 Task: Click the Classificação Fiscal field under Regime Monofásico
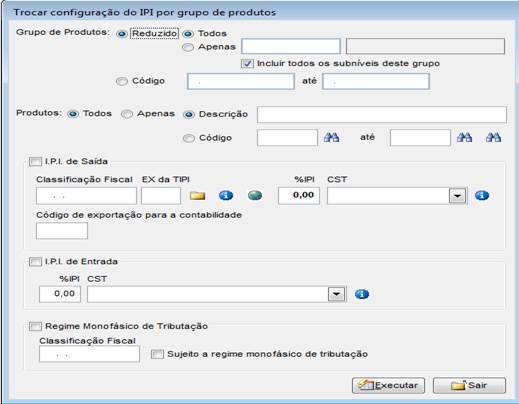pyautogui.click(x=89, y=354)
